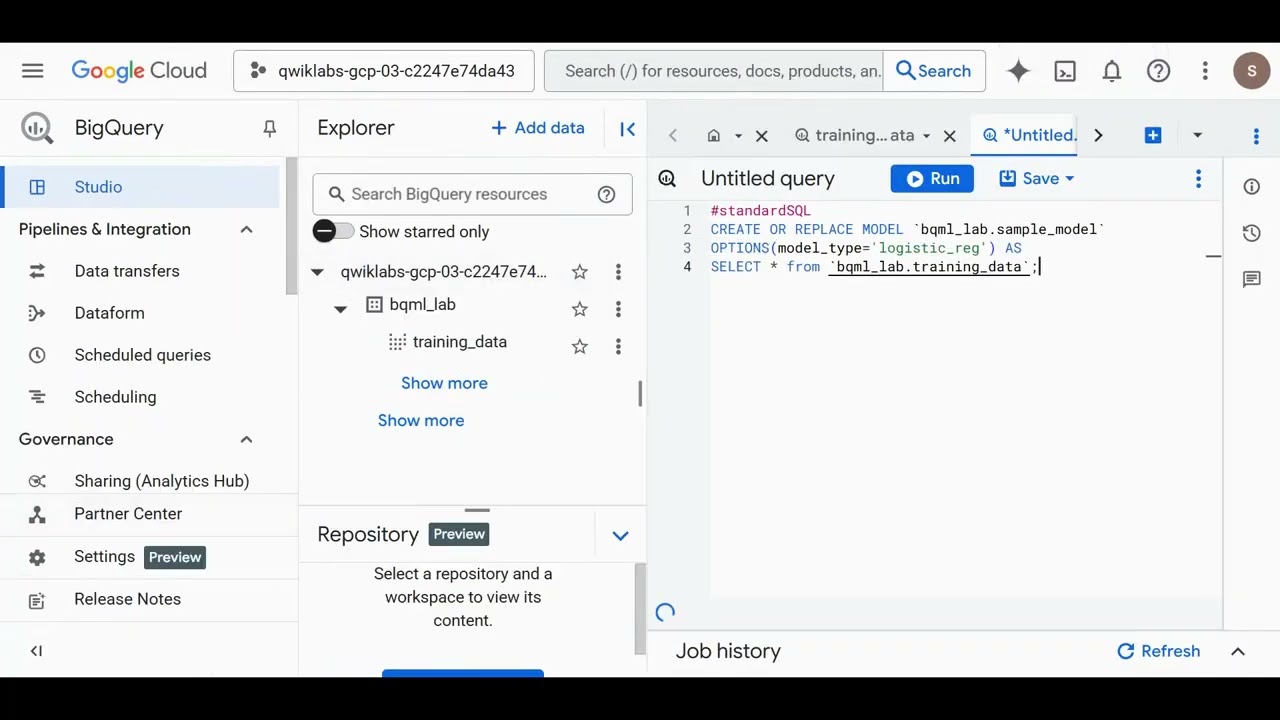Open help for Search BigQuery resources
The image size is (1280, 720).
coord(606,194)
